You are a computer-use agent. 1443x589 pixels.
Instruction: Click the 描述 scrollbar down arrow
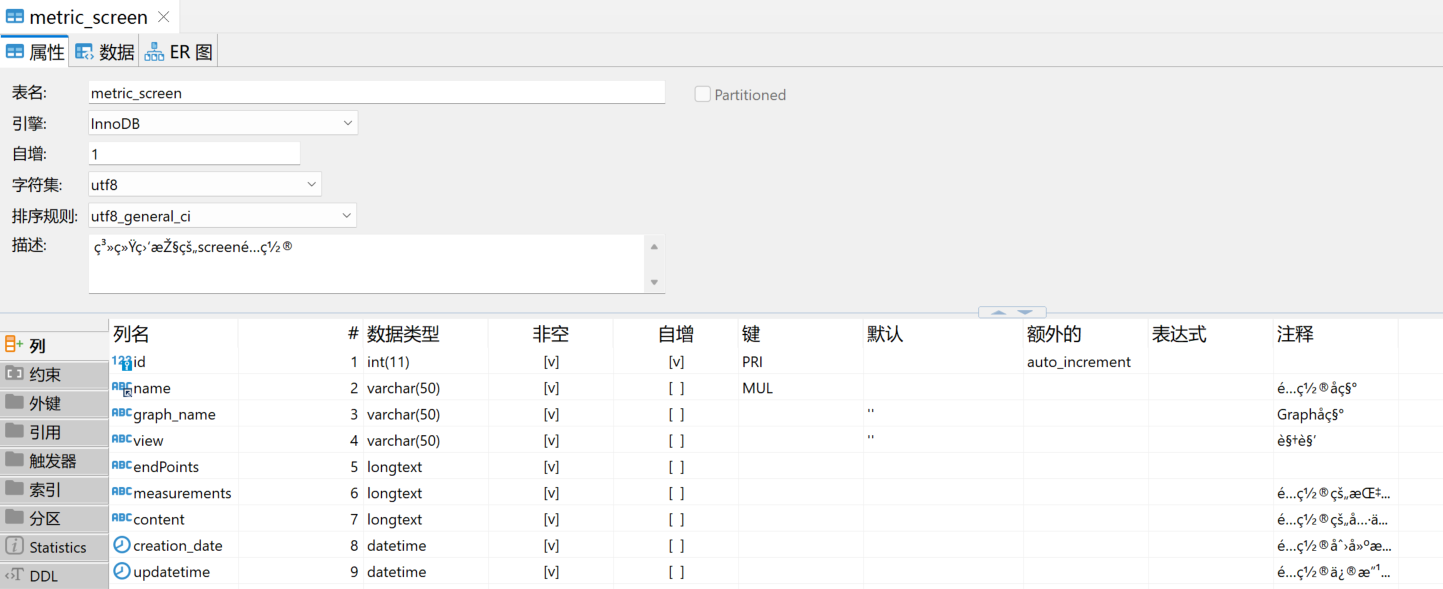click(x=655, y=282)
